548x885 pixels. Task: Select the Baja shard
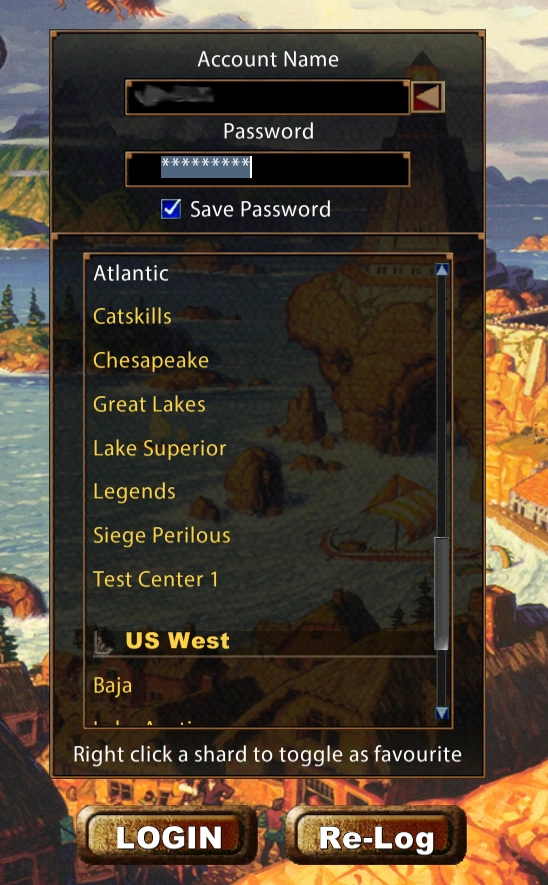112,685
